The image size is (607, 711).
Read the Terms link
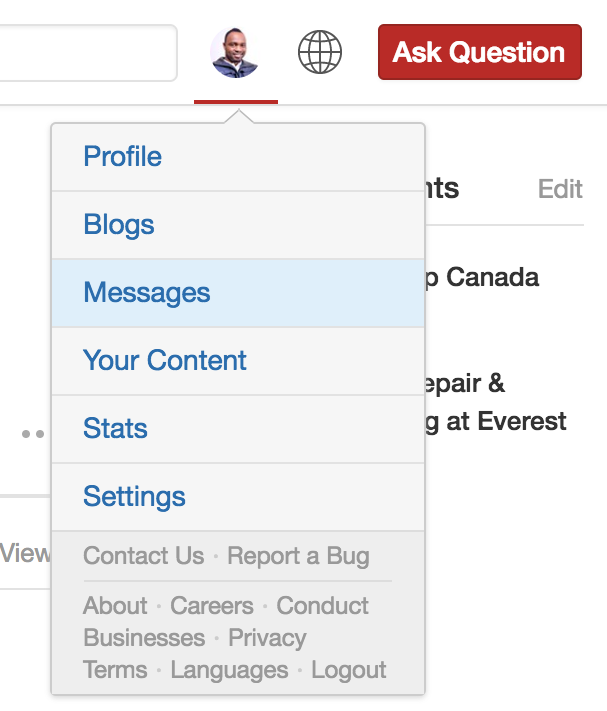(x=115, y=670)
